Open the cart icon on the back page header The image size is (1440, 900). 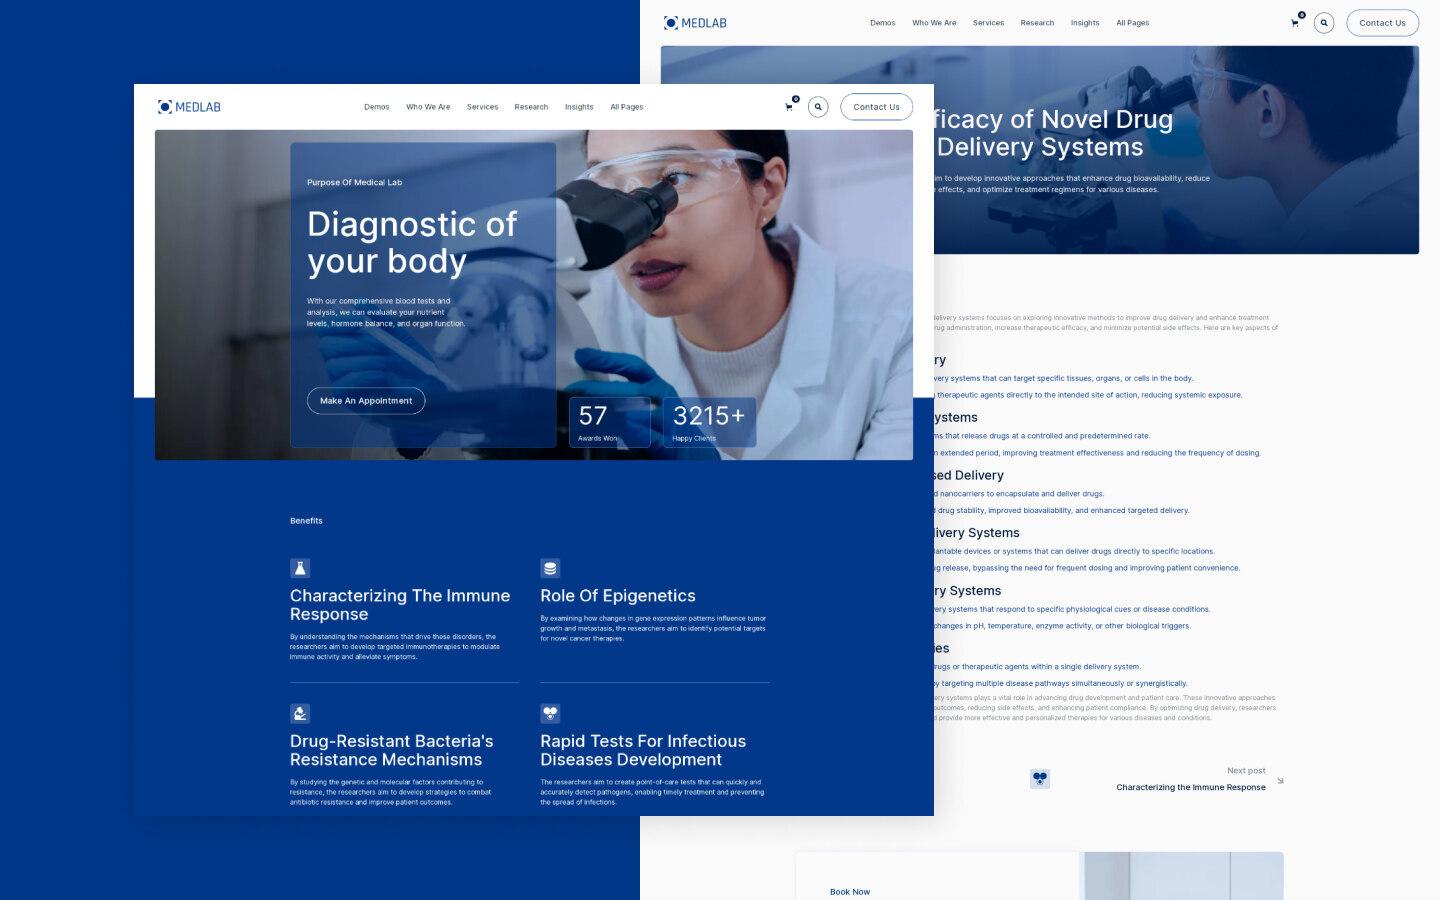tap(1294, 22)
